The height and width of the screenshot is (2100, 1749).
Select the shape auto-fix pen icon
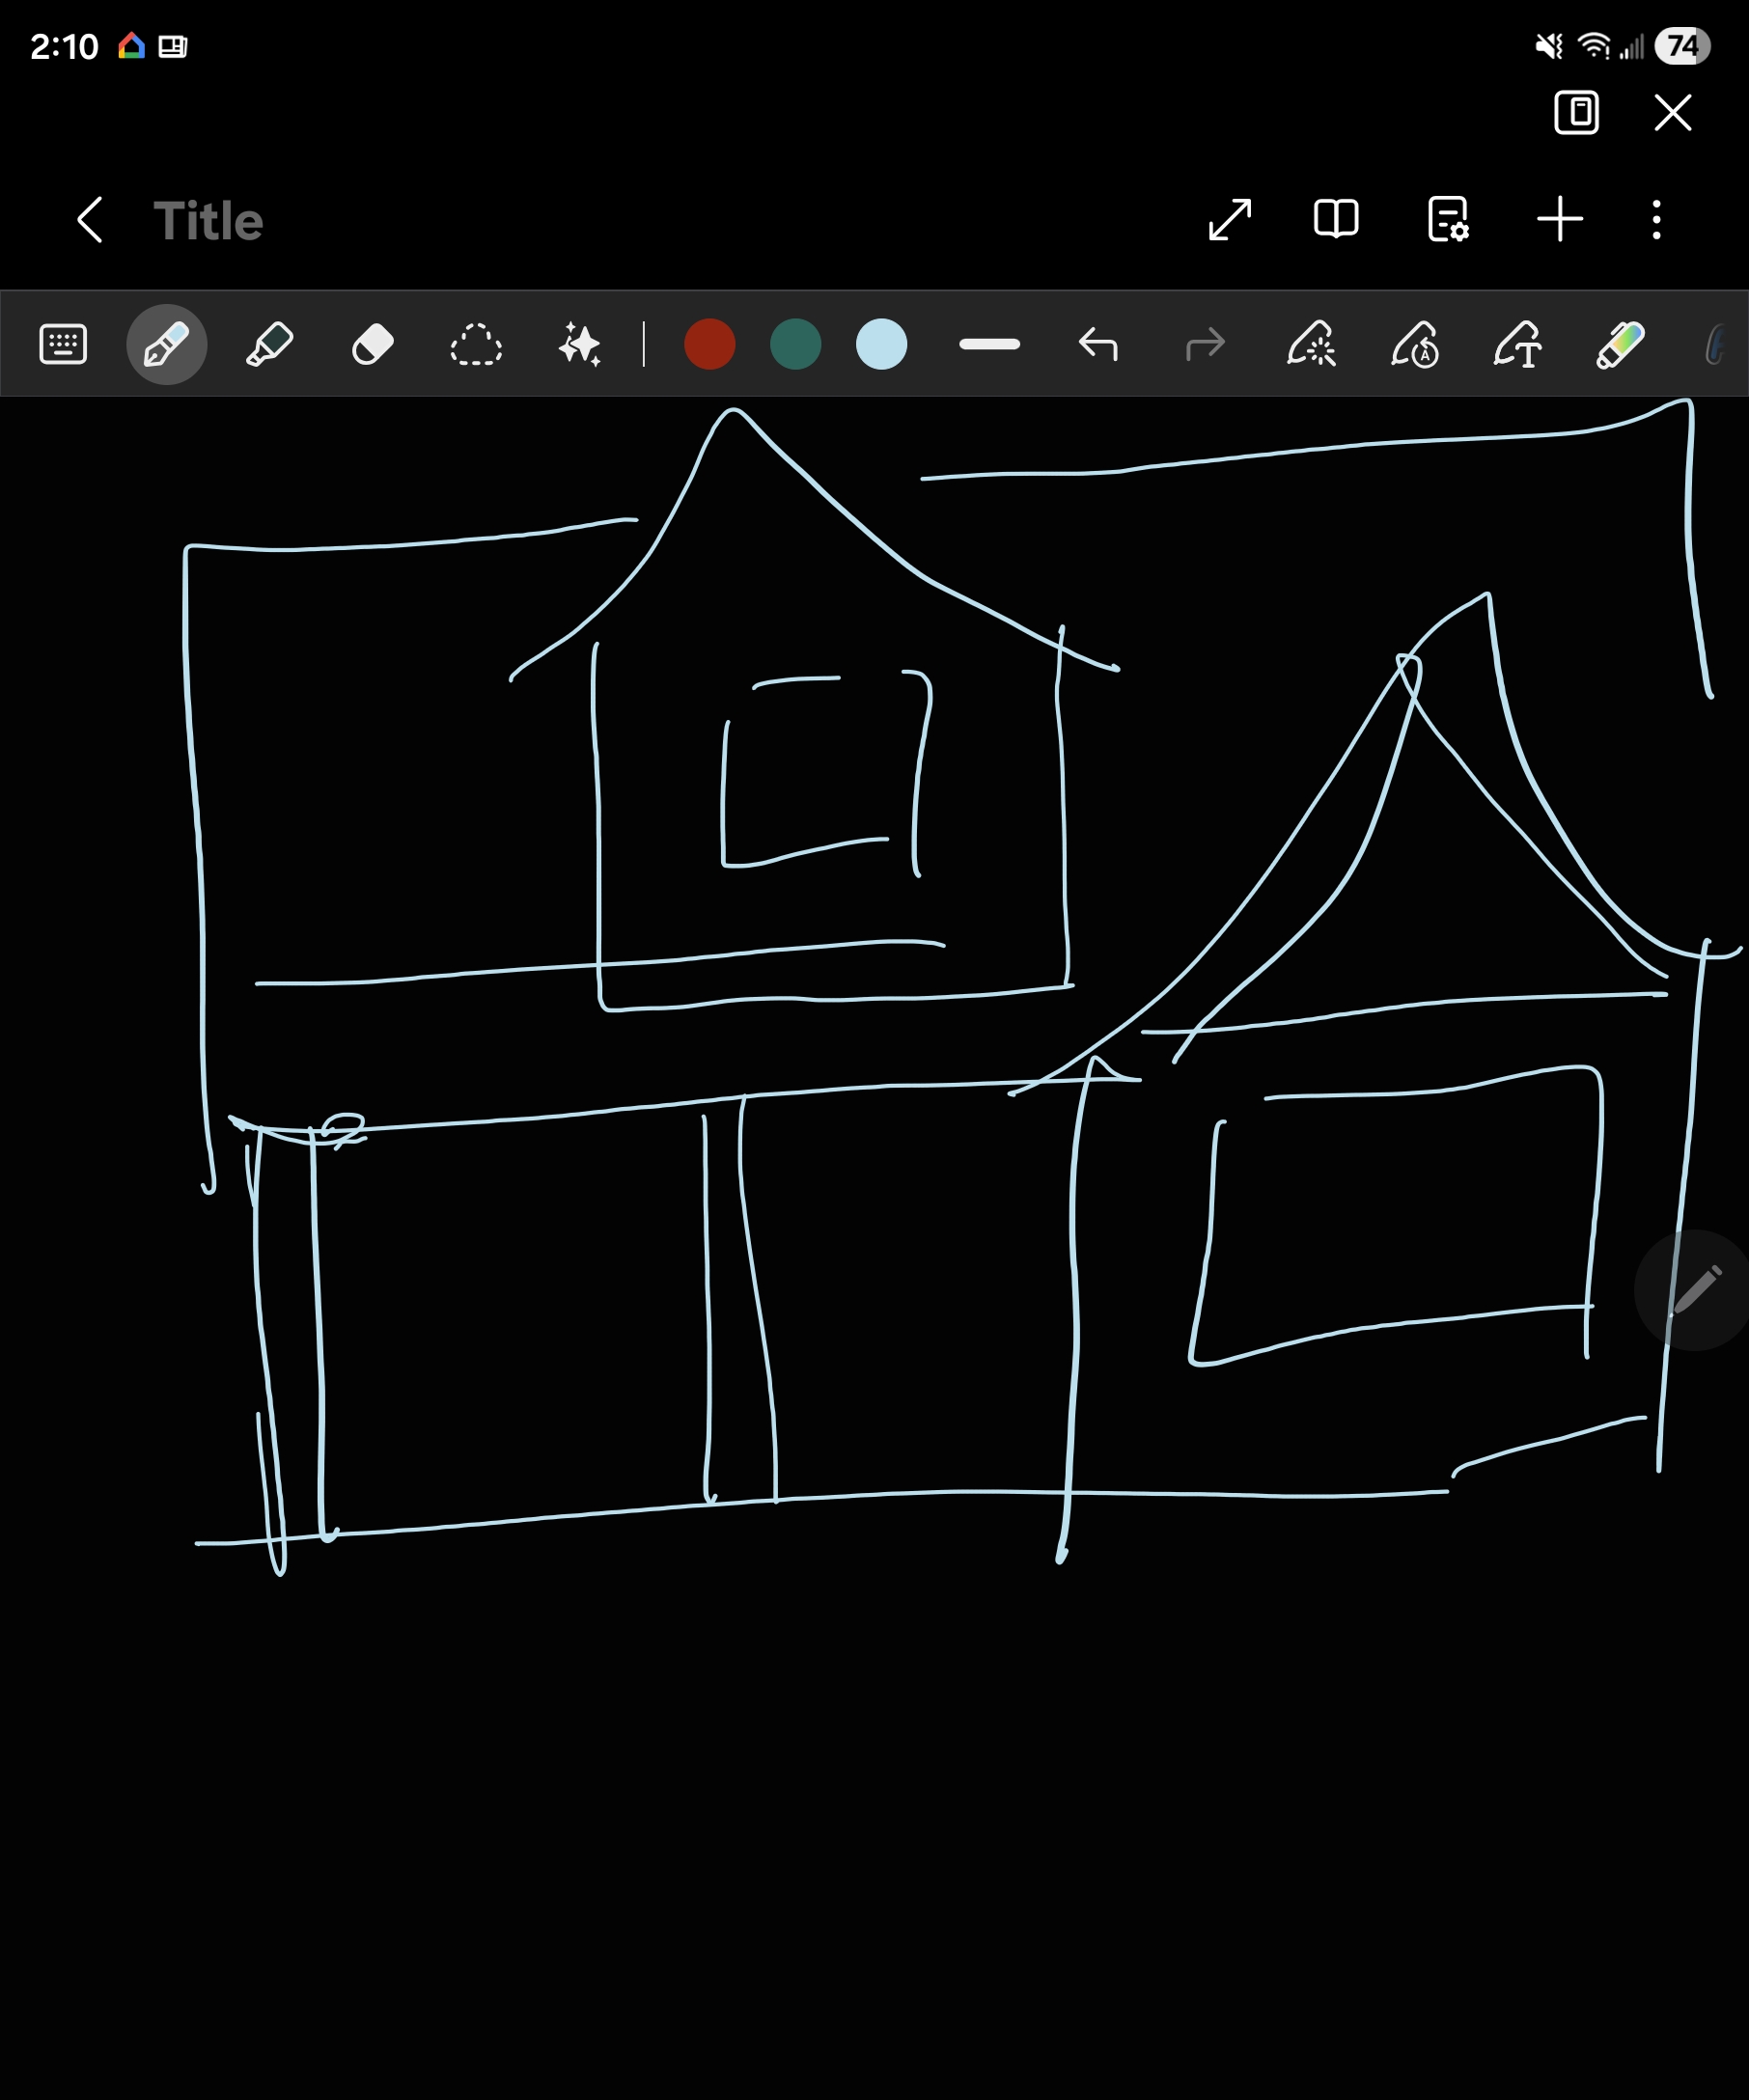1311,345
